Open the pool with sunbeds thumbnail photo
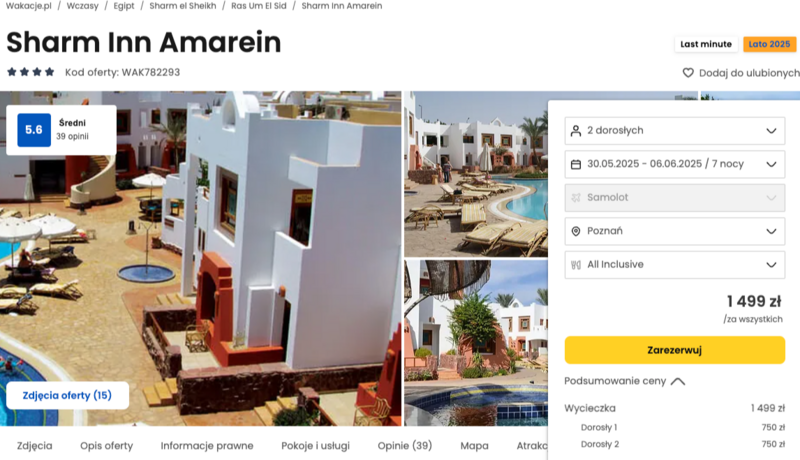This screenshot has width=800, height=460. [x=476, y=174]
